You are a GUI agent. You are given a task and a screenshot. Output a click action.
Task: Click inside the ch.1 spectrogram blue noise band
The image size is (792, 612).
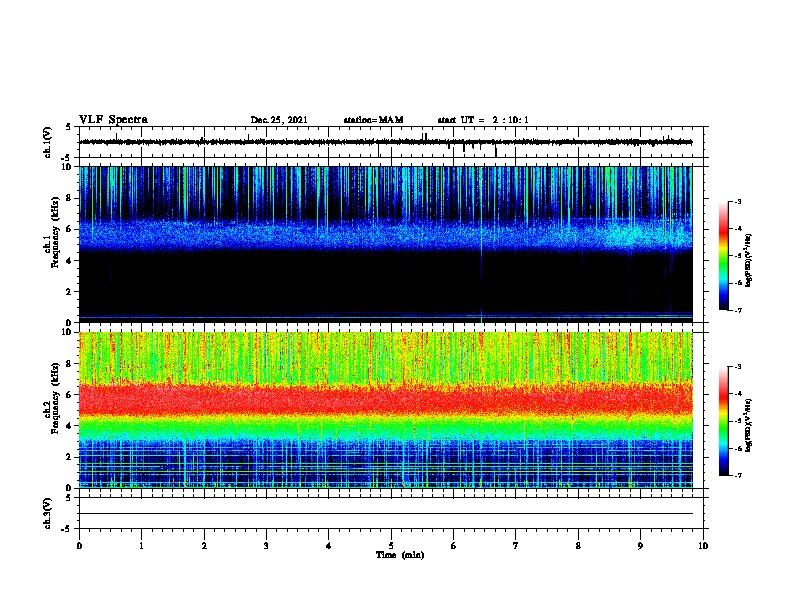385,236
